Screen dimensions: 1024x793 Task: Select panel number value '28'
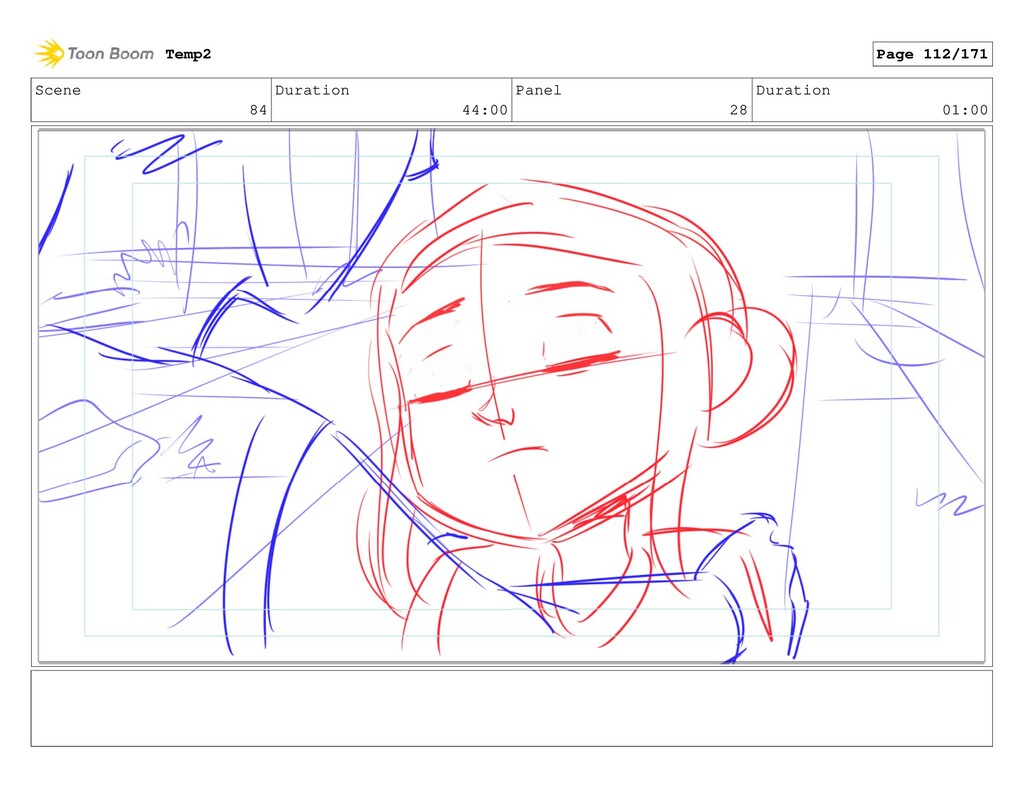pos(739,110)
